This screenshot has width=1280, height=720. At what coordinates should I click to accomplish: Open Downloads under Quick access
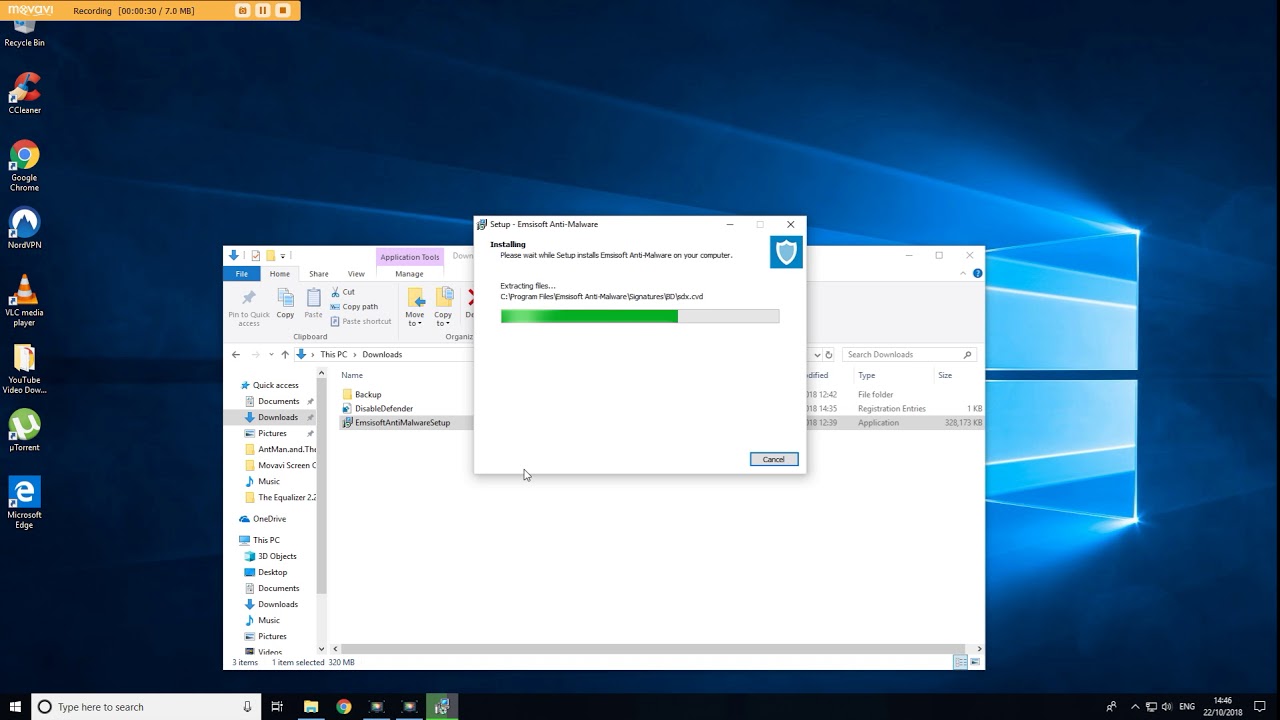click(x=278, y=417)
